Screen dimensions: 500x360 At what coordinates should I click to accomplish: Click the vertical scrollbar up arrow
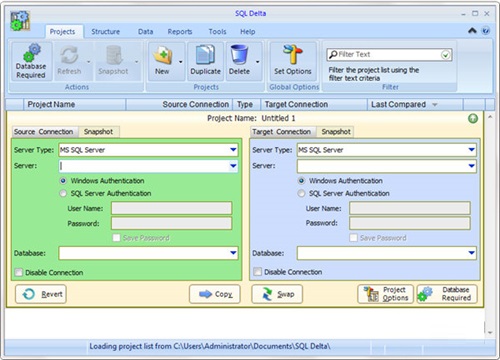490,117
